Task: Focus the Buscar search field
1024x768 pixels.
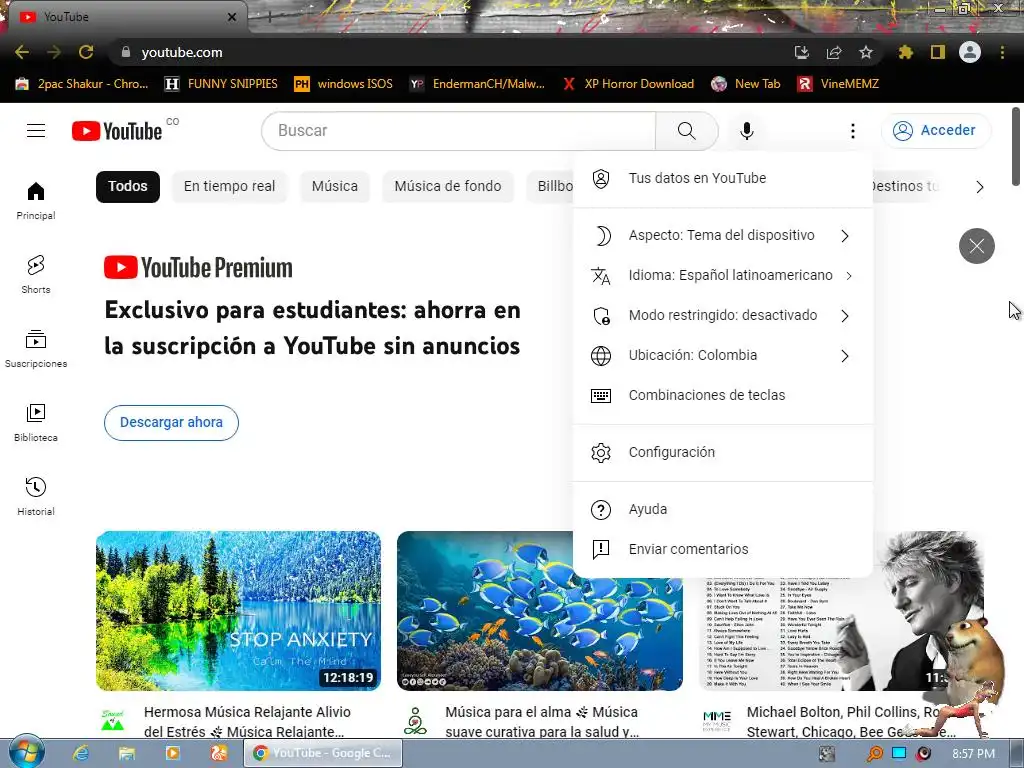Action: [x=458, y=131]
